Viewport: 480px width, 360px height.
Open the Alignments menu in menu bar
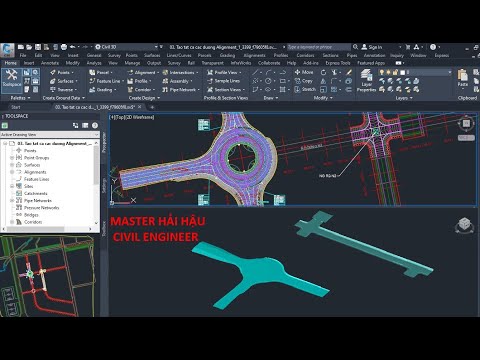click(254, 55)
